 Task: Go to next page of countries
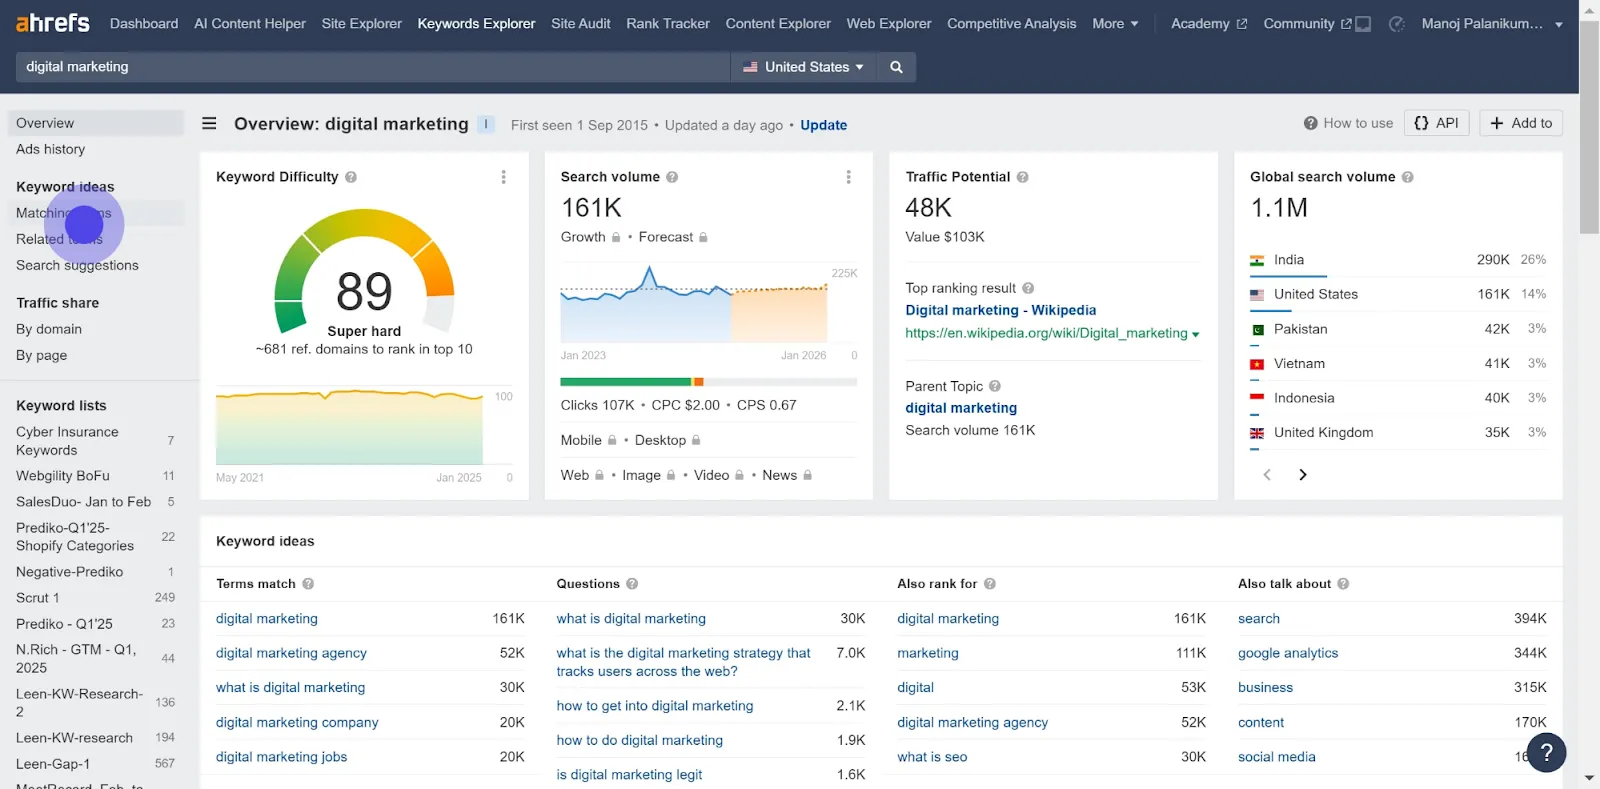coord(1302,475)
